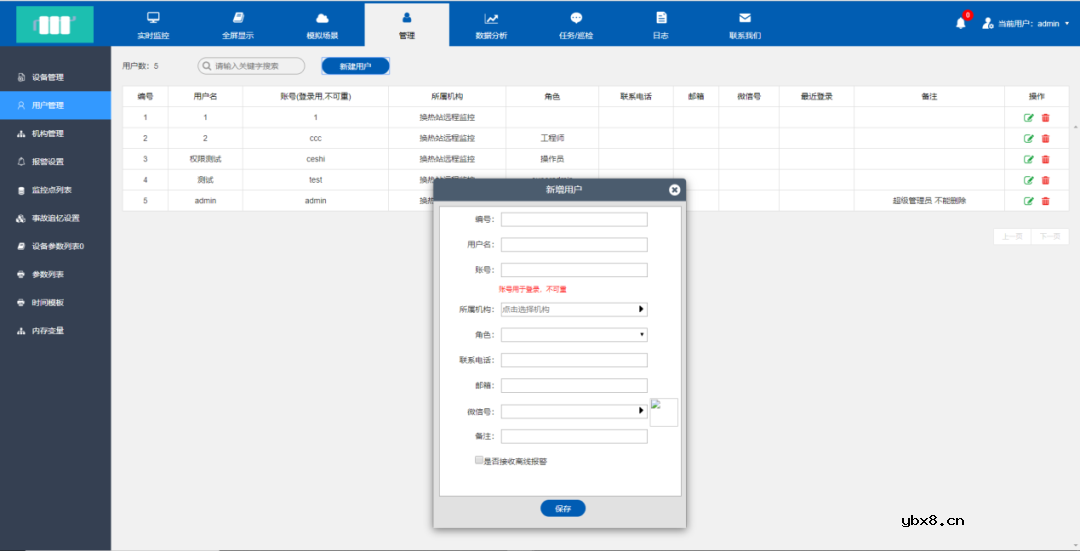Screen dimensions: 1080x551
Task: Go to previous page with 上一页
Action: click(1012, 236)
